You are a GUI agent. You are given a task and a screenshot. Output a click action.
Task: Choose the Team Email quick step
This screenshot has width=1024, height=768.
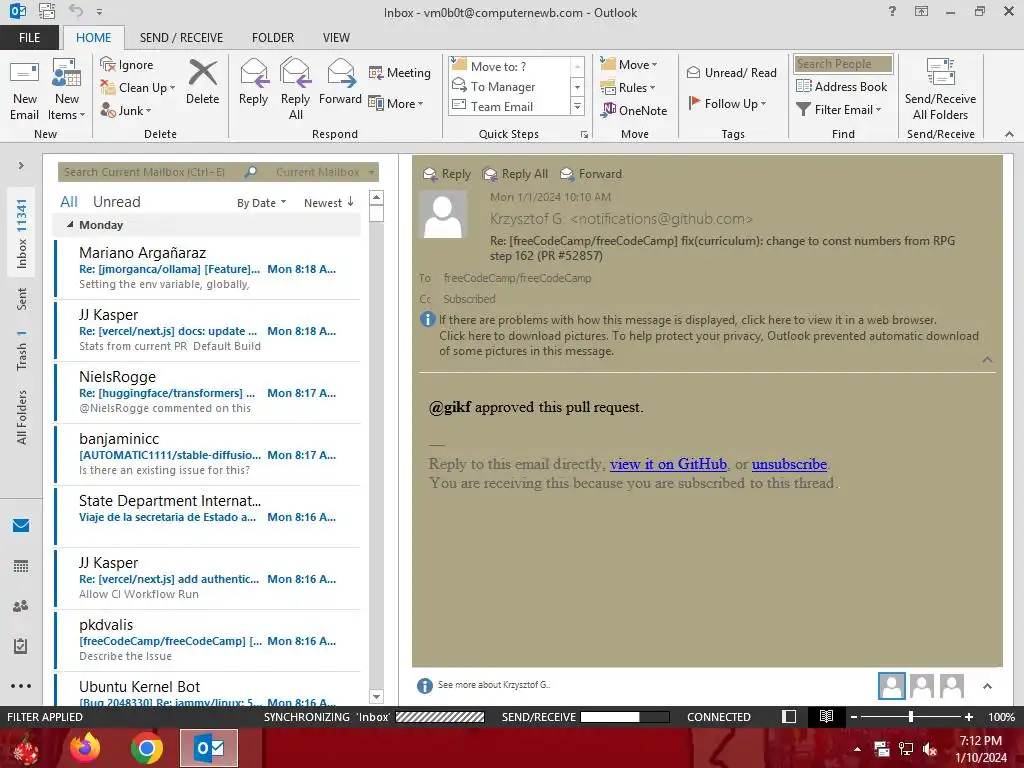509,106
